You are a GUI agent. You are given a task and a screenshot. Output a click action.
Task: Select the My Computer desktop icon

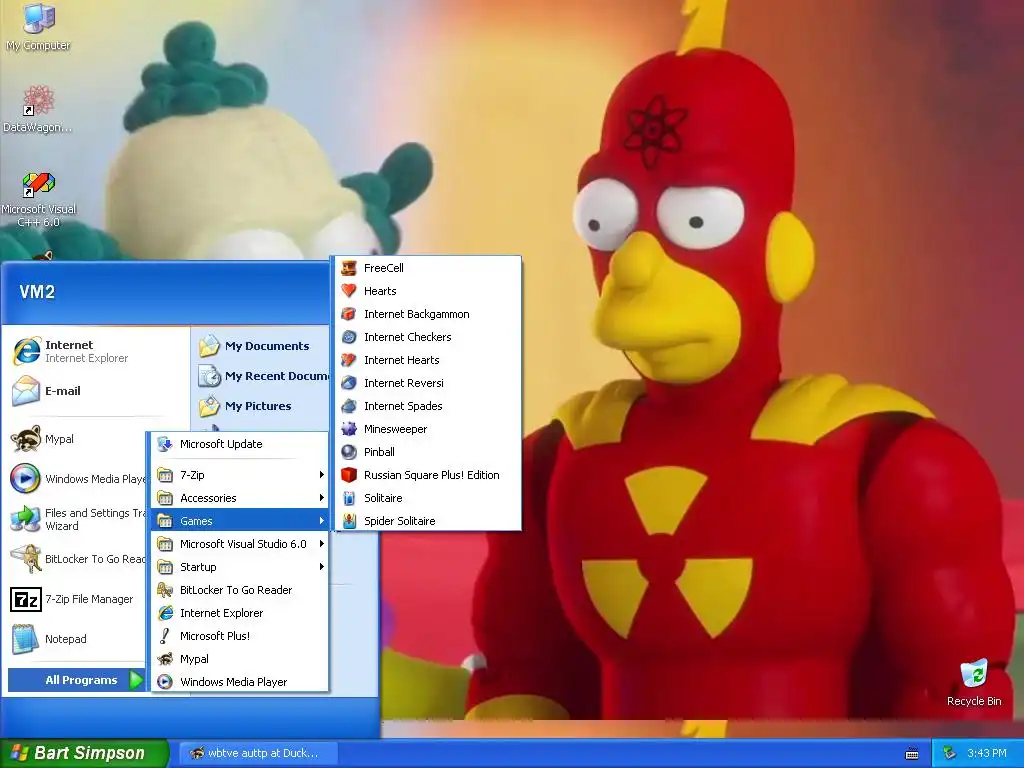pyautogui.click(x=38, y=26)
